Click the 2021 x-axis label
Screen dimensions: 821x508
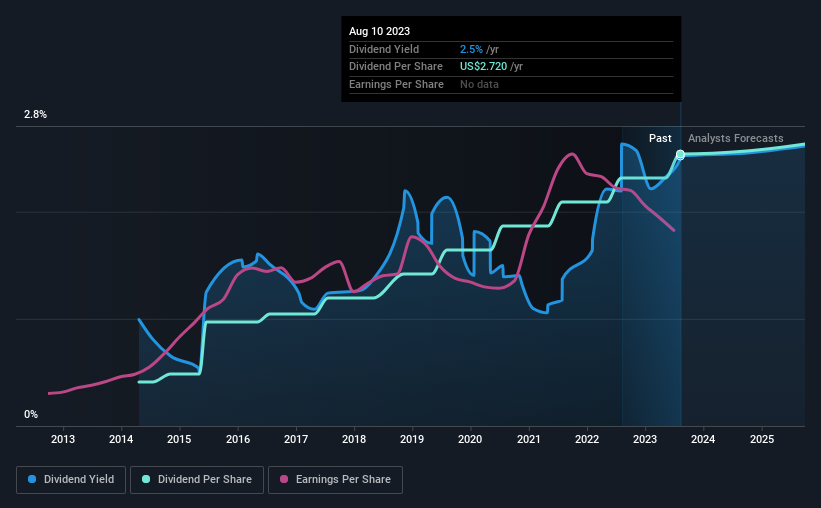coord(529,439)
